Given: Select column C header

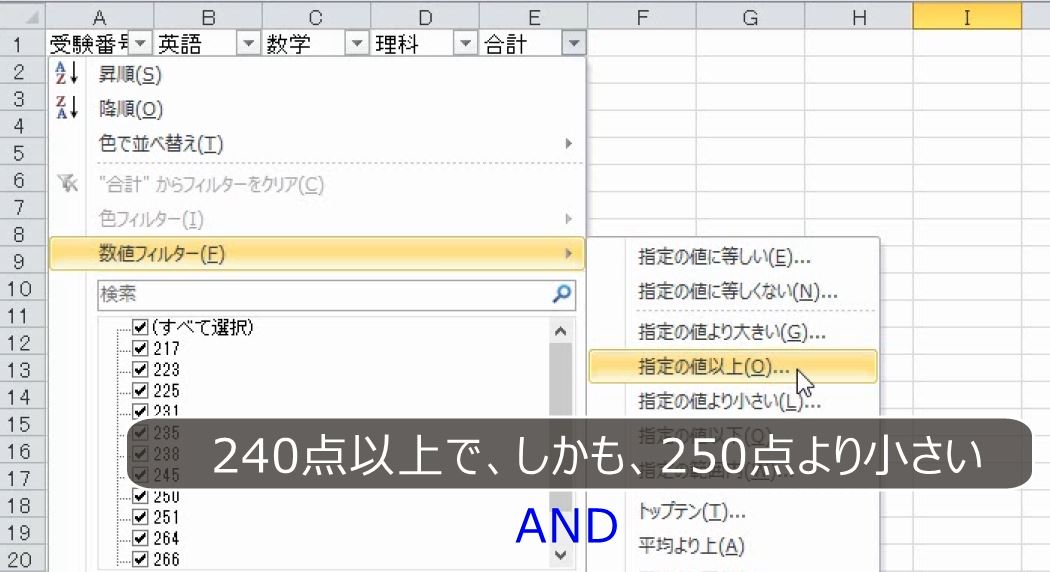Looking at the screenshot, I should coord(316,17).
